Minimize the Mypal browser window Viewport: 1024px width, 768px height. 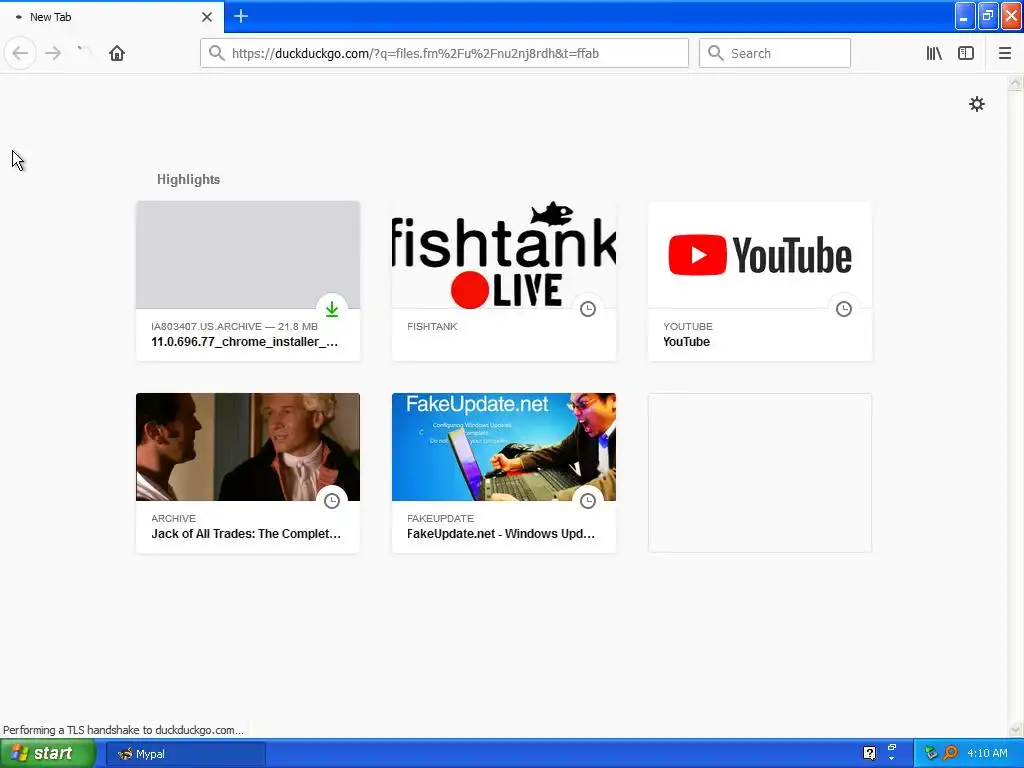coord(965,16)
